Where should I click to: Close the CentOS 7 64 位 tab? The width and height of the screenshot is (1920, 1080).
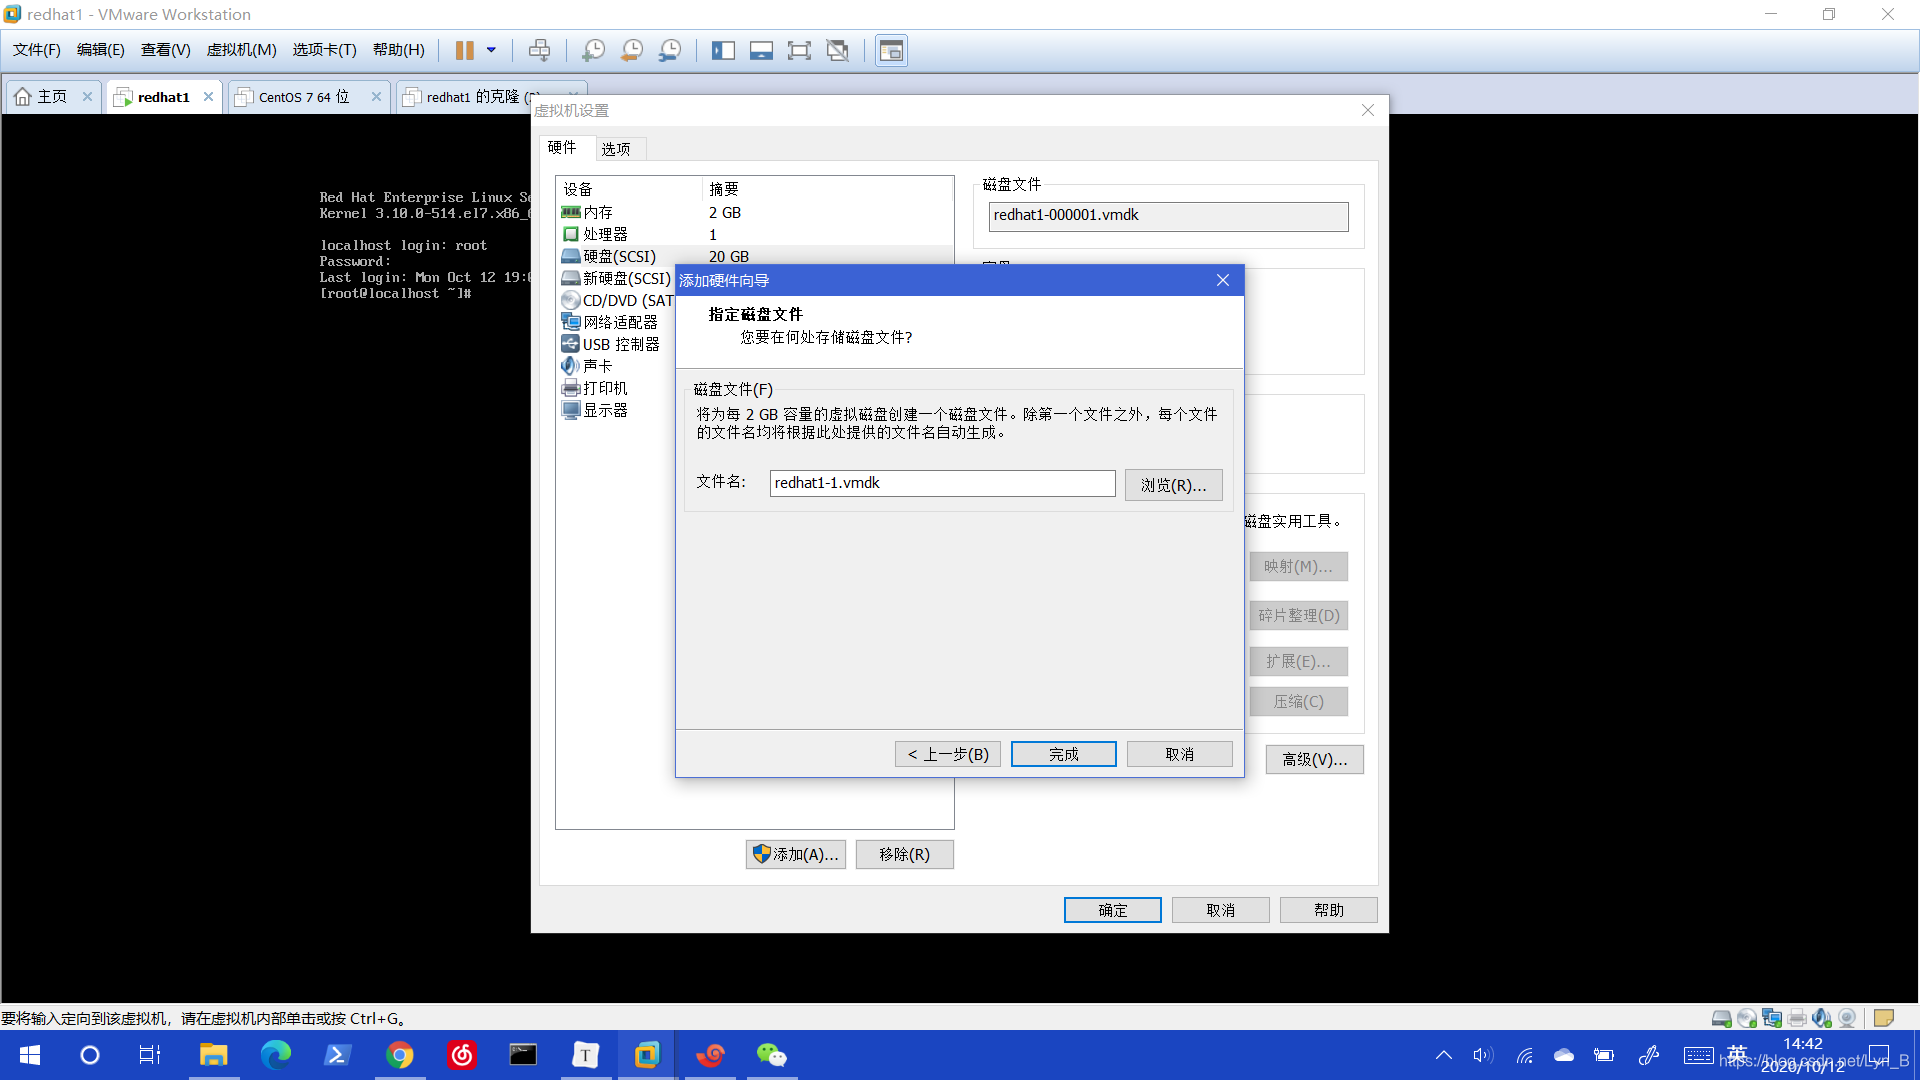coord(376,97)
